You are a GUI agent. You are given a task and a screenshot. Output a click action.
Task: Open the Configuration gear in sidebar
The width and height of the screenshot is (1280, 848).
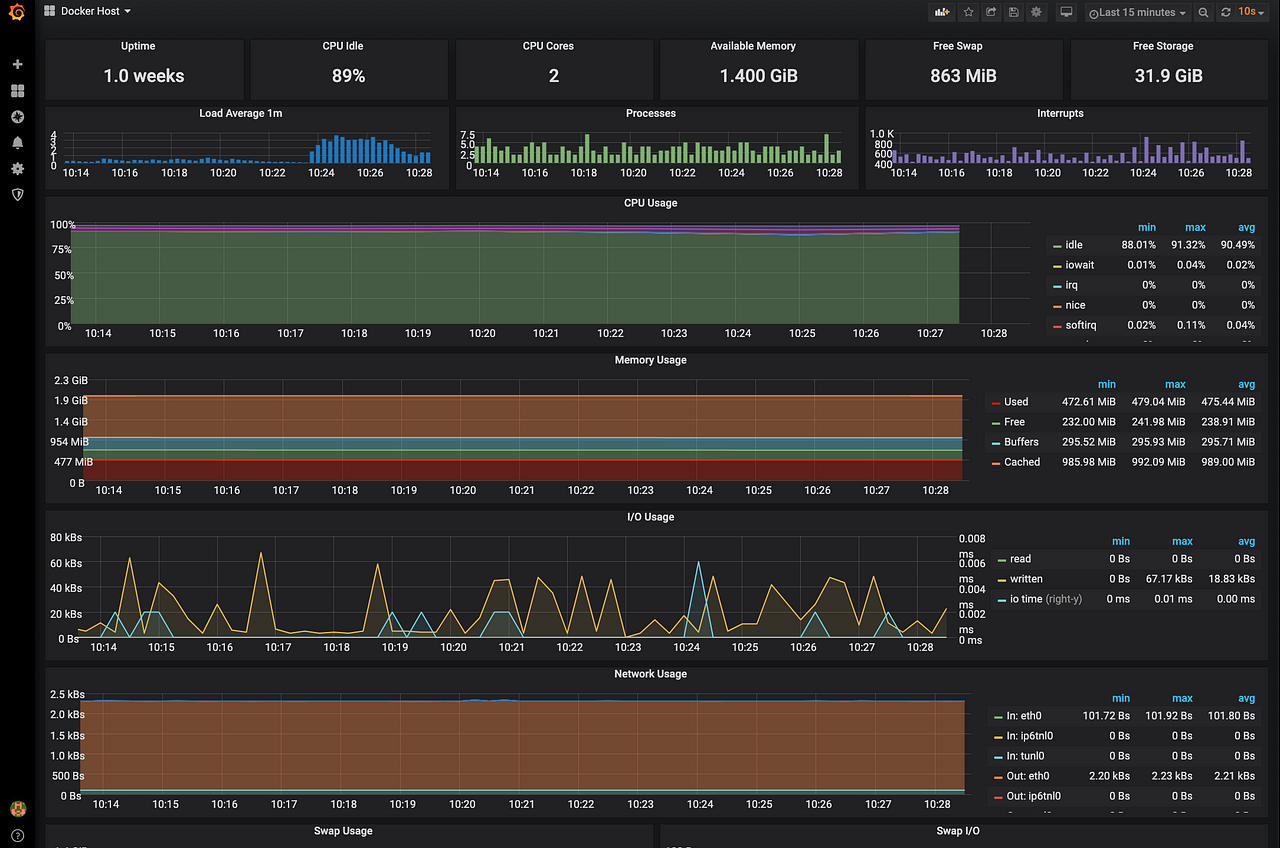pos(17,169)
